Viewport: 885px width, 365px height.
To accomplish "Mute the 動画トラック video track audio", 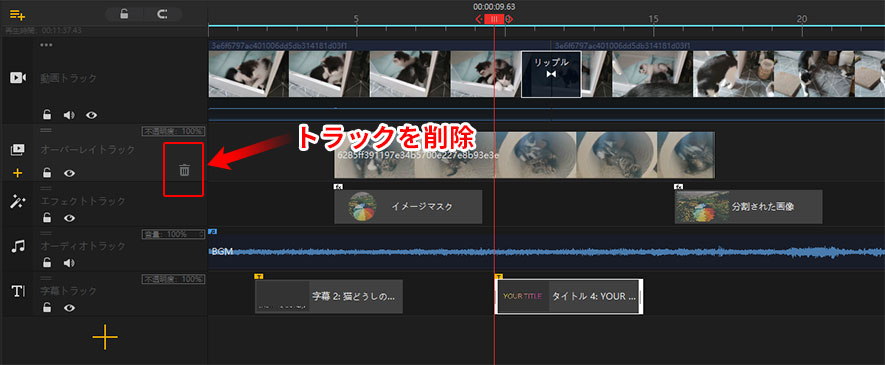I will [x=69, y=115].
